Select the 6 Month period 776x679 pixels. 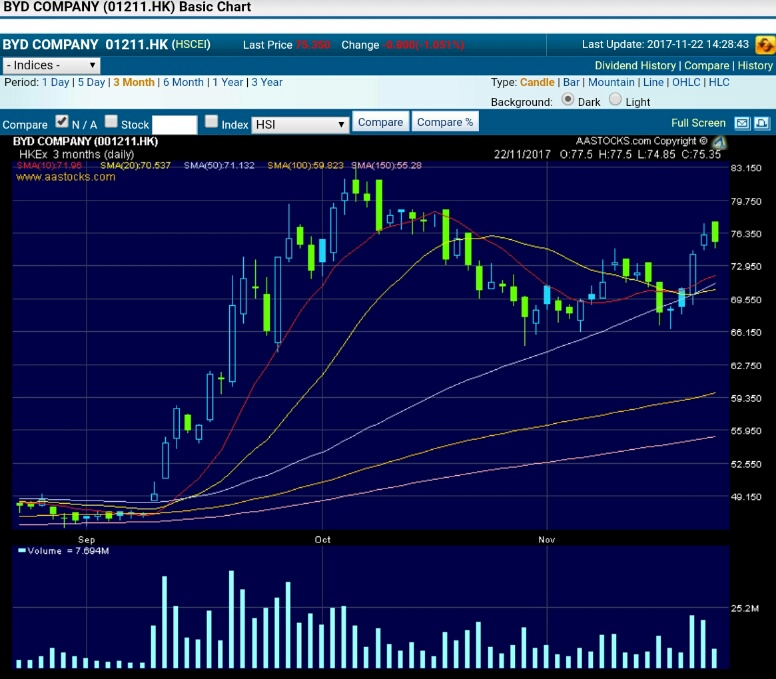[x=184, y=82]
